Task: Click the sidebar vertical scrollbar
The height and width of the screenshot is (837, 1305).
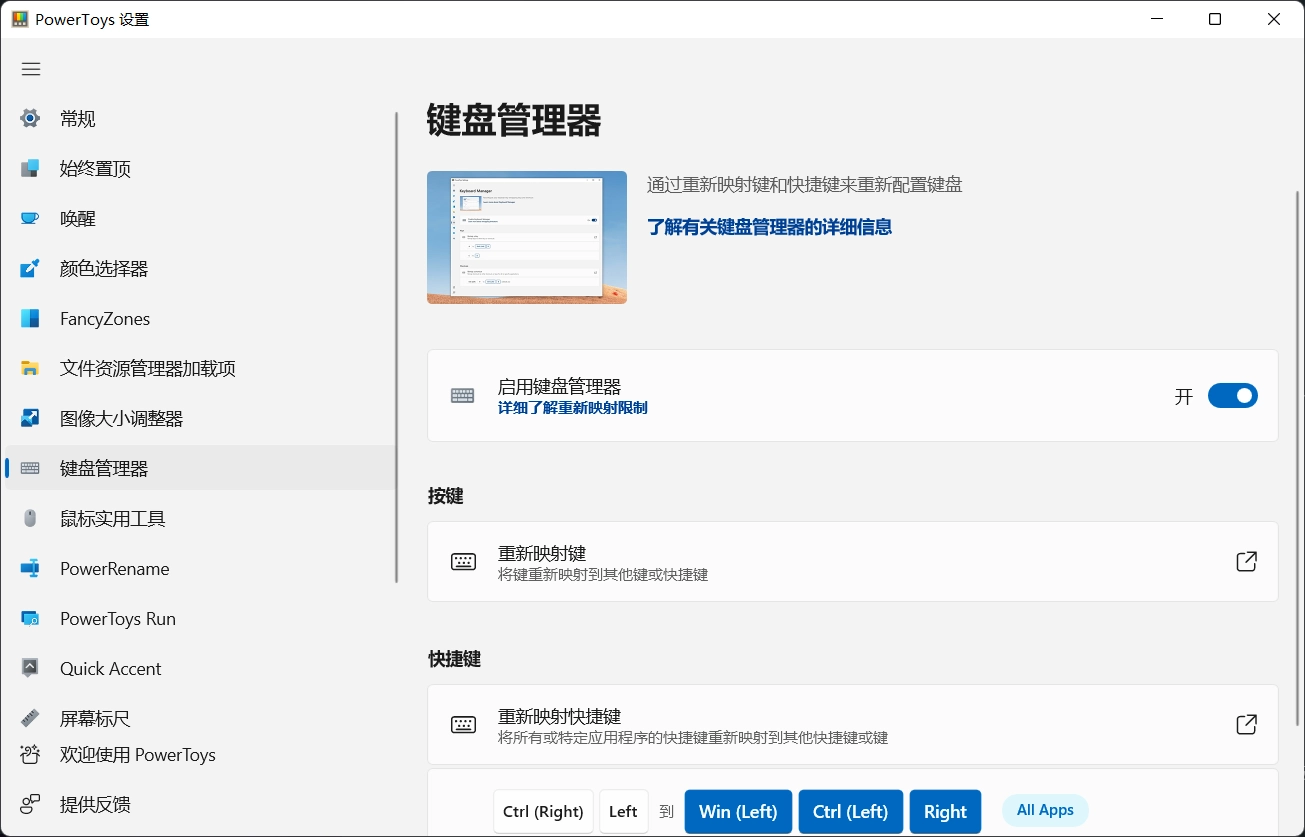Action: tap(397, 347)
